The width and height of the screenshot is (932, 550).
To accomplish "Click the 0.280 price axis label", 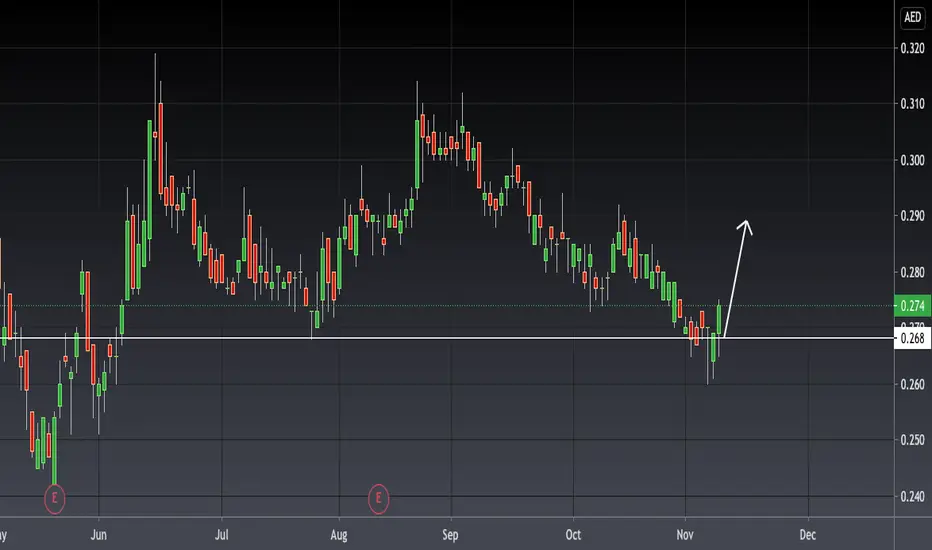I will click(912, 272).
